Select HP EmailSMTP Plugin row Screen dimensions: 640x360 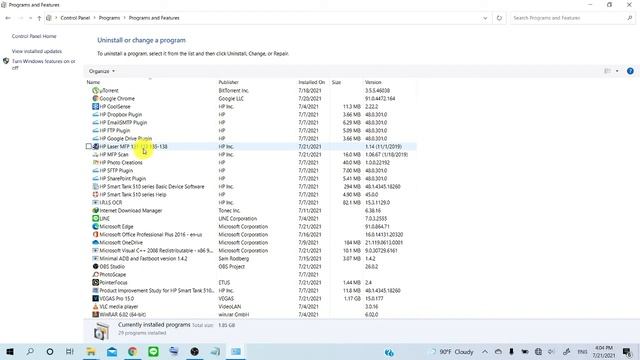click(251, 122)
